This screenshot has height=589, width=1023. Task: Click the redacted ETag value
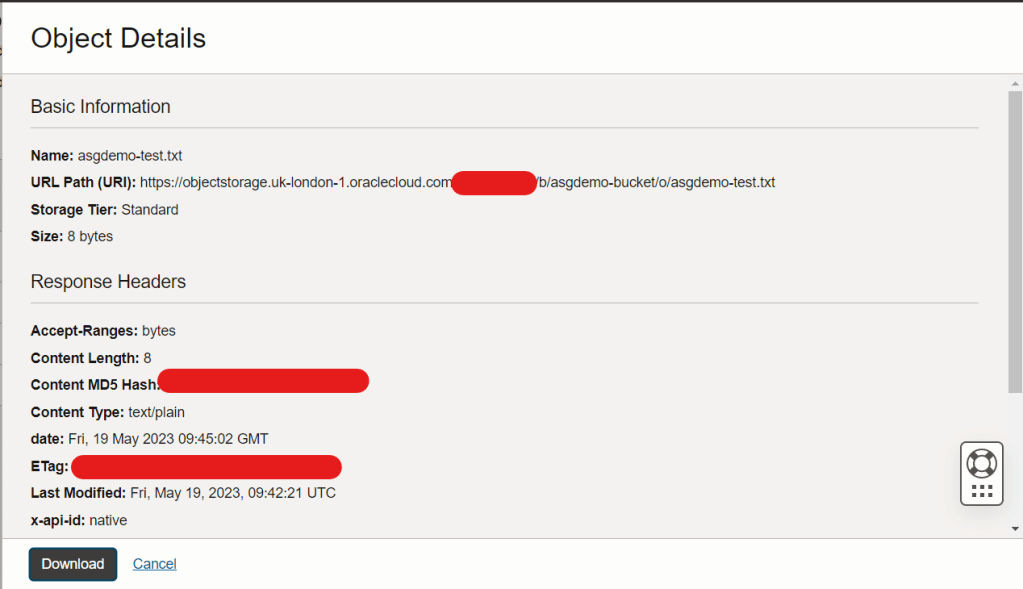point(206,467)
